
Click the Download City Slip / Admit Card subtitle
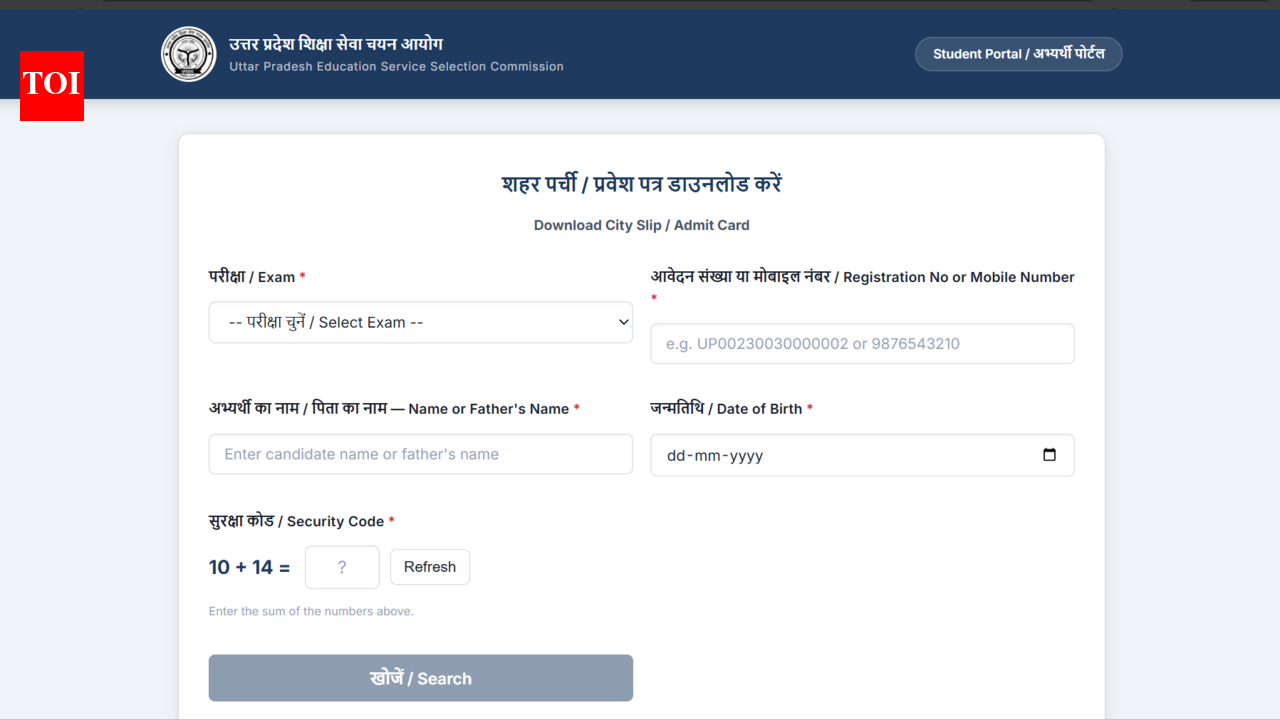click(x=641, y=225)
